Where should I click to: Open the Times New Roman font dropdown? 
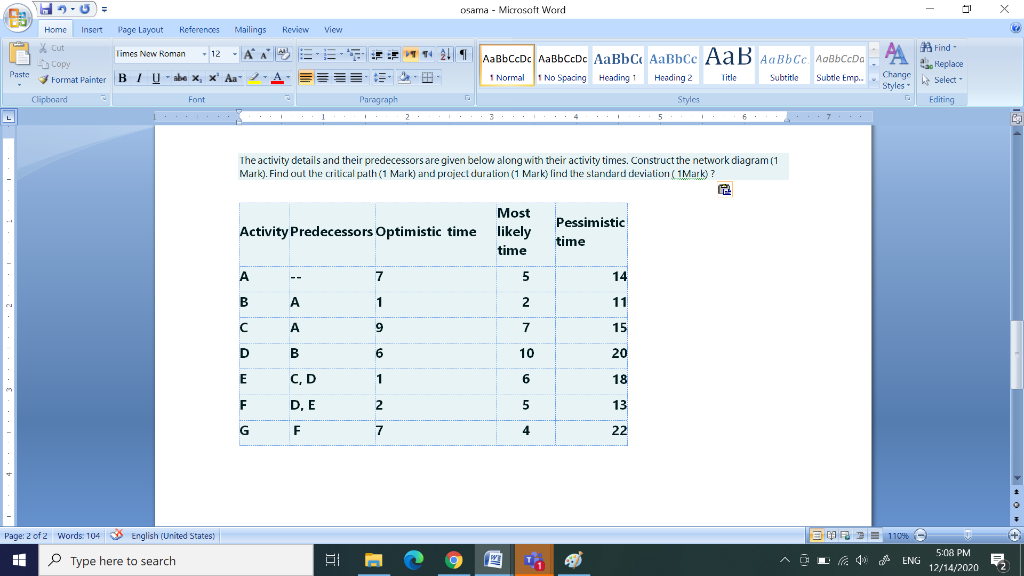pos(205,54)
